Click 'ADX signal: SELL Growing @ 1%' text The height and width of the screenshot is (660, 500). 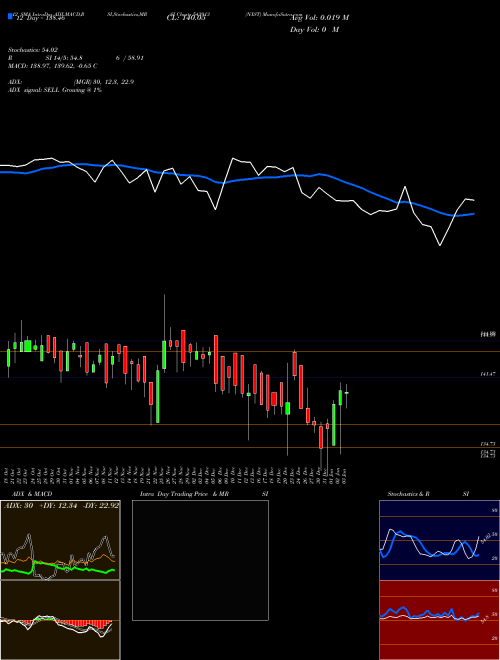55,90
